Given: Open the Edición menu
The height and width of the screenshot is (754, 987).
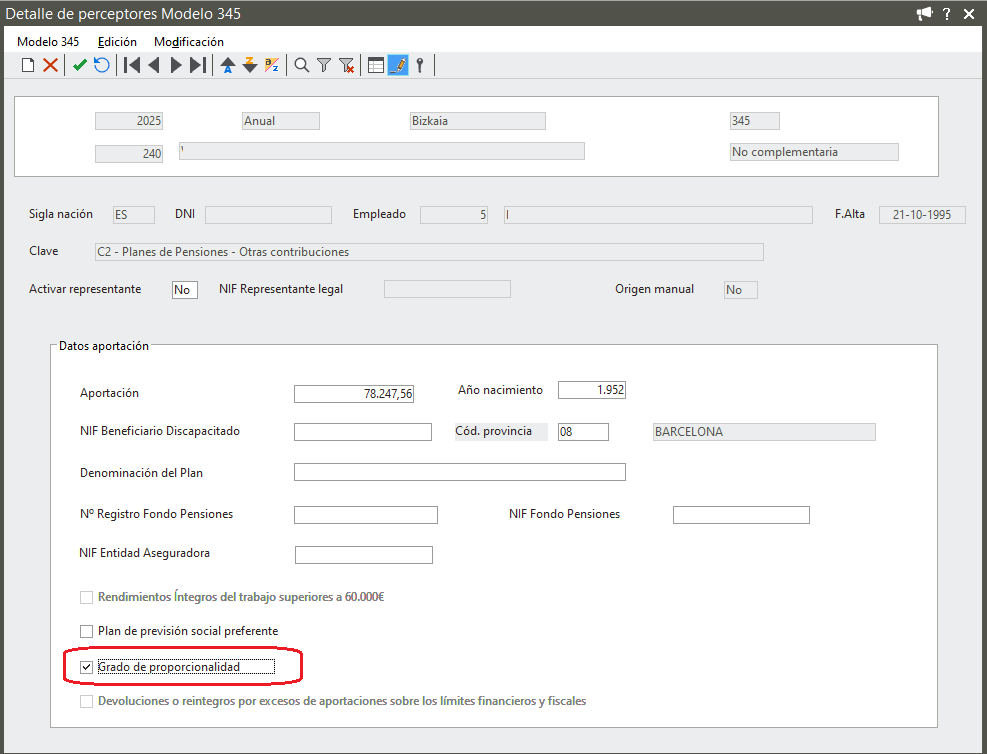Looking at the screenshot, I should 117,42.
